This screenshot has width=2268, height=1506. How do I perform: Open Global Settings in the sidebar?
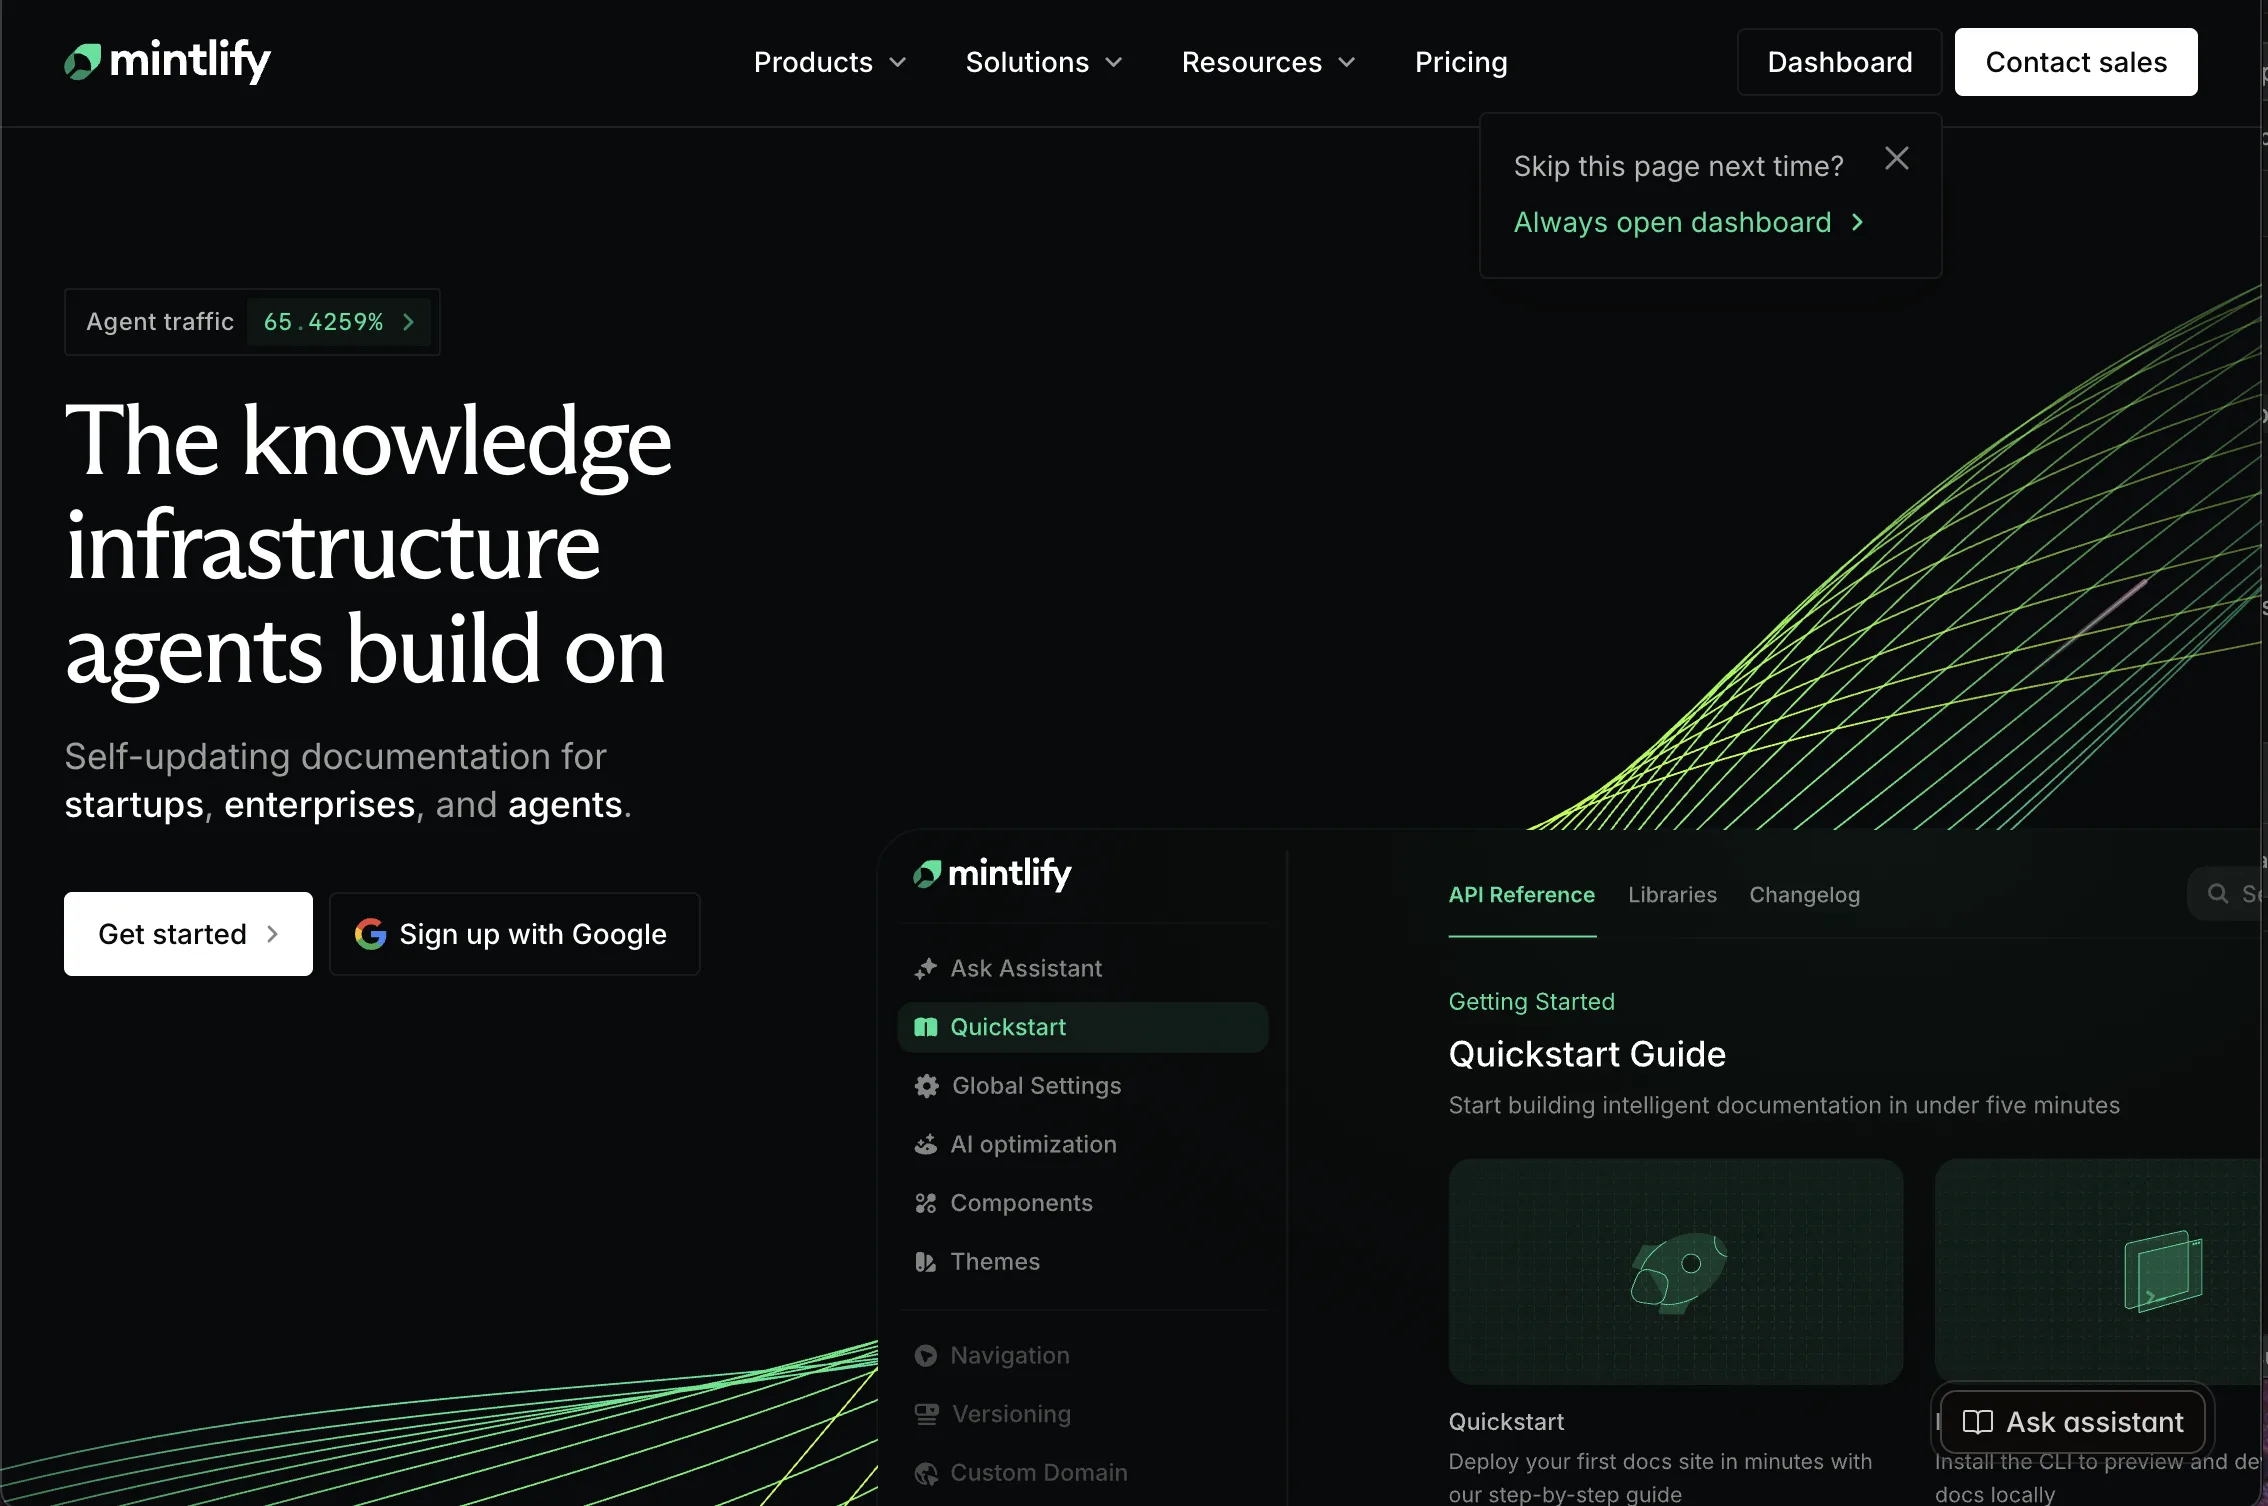pyautogui.click(x=1083, y=1086)
